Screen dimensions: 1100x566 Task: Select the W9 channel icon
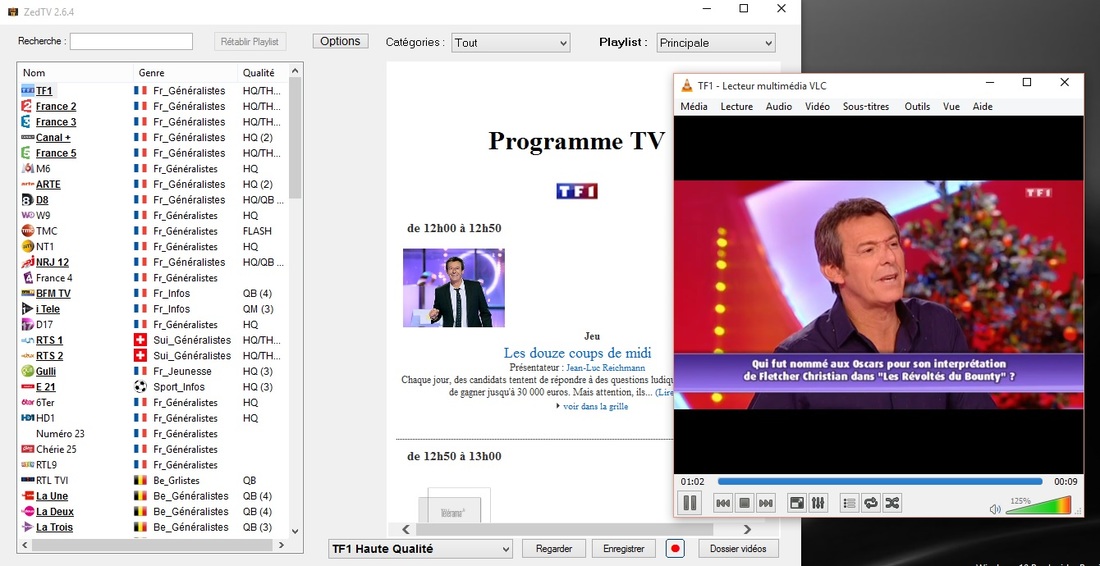pyautogui.click(x=27, y=215)
